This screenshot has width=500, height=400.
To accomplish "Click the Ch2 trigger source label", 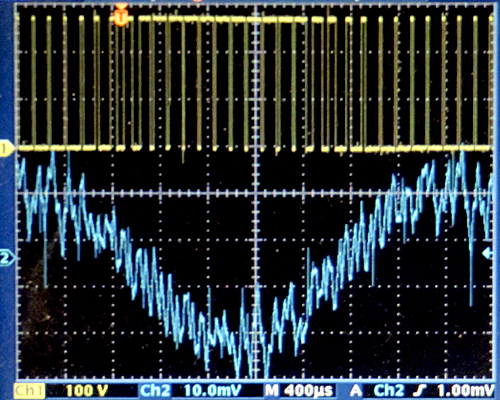I will [x=389, y=390].
